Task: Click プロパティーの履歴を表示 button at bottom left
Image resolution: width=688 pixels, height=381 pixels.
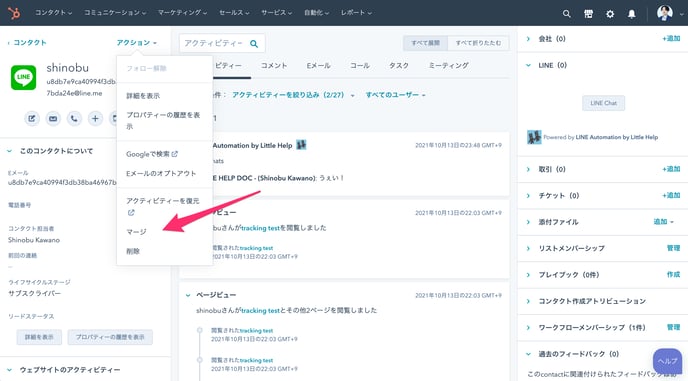Action: 110,337
